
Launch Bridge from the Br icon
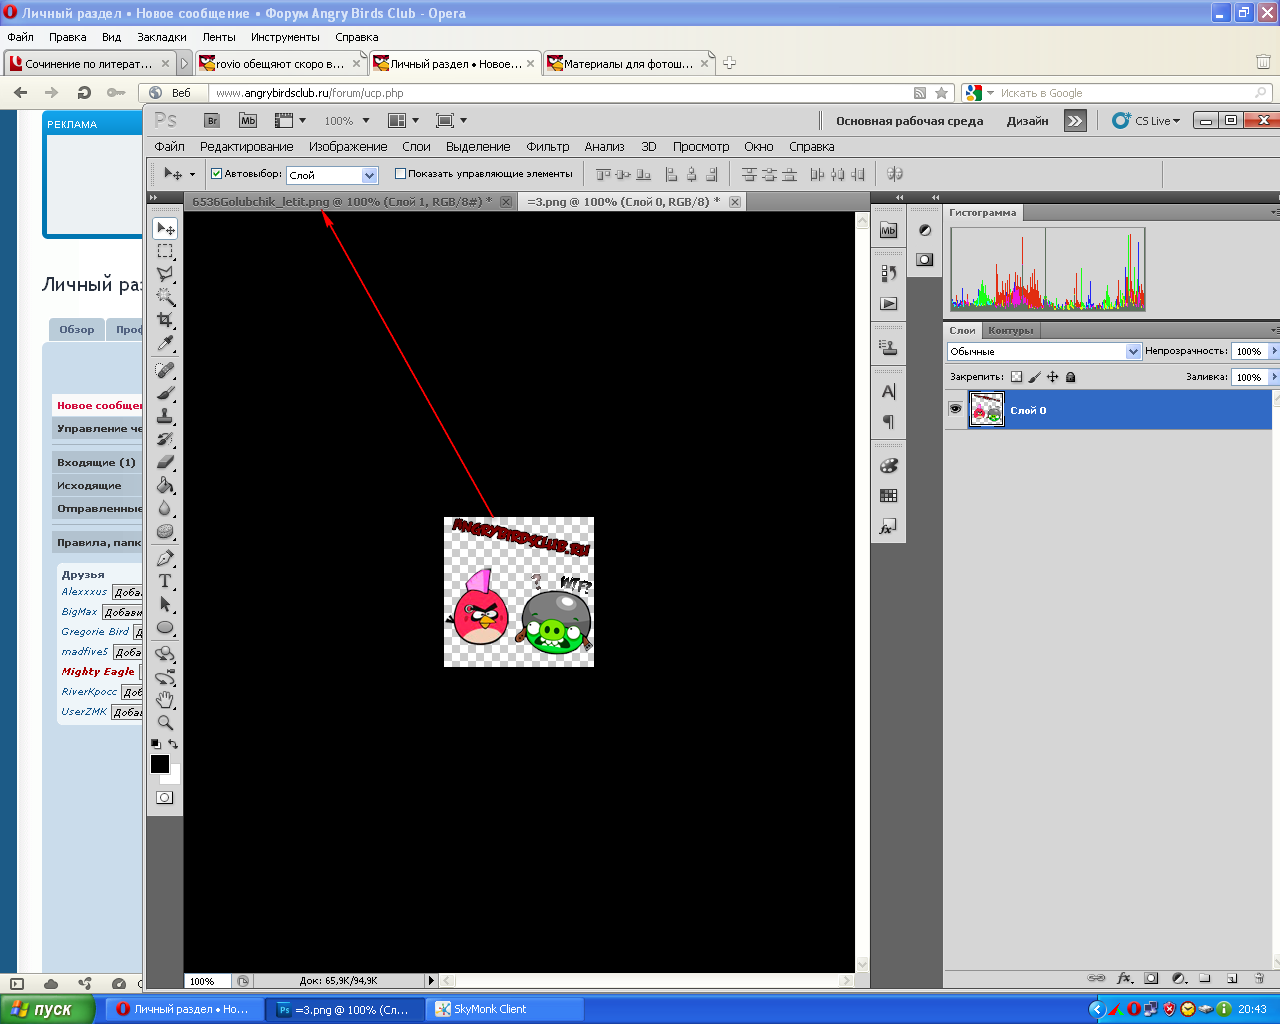(211, 120)
